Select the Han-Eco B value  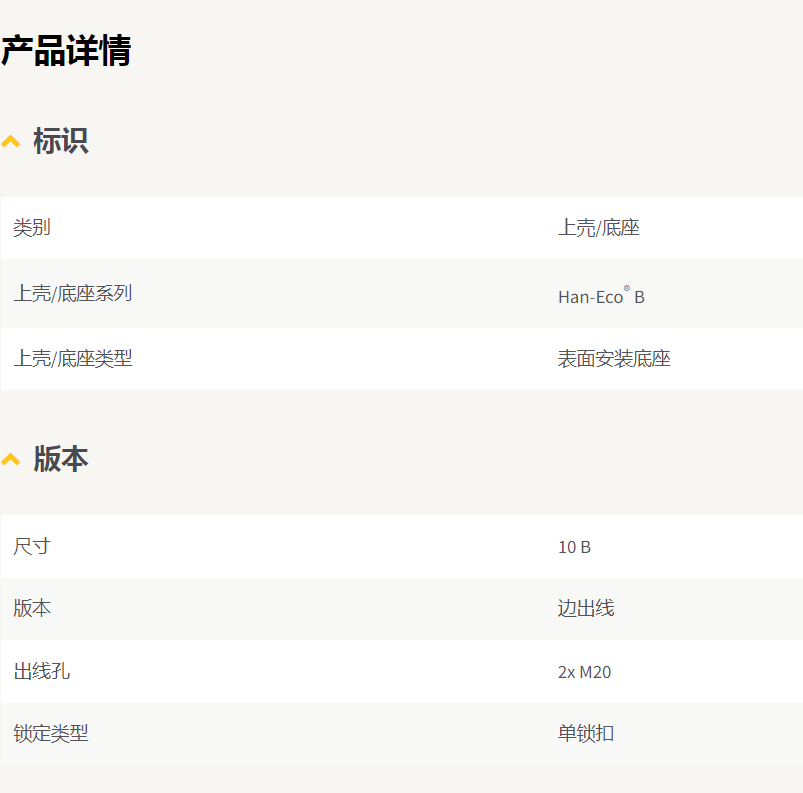[x=601, y=296]
